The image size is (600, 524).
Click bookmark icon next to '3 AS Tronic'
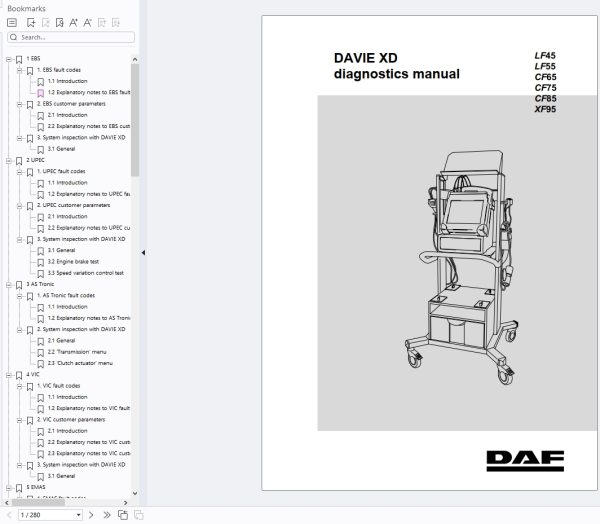(19, 285)
